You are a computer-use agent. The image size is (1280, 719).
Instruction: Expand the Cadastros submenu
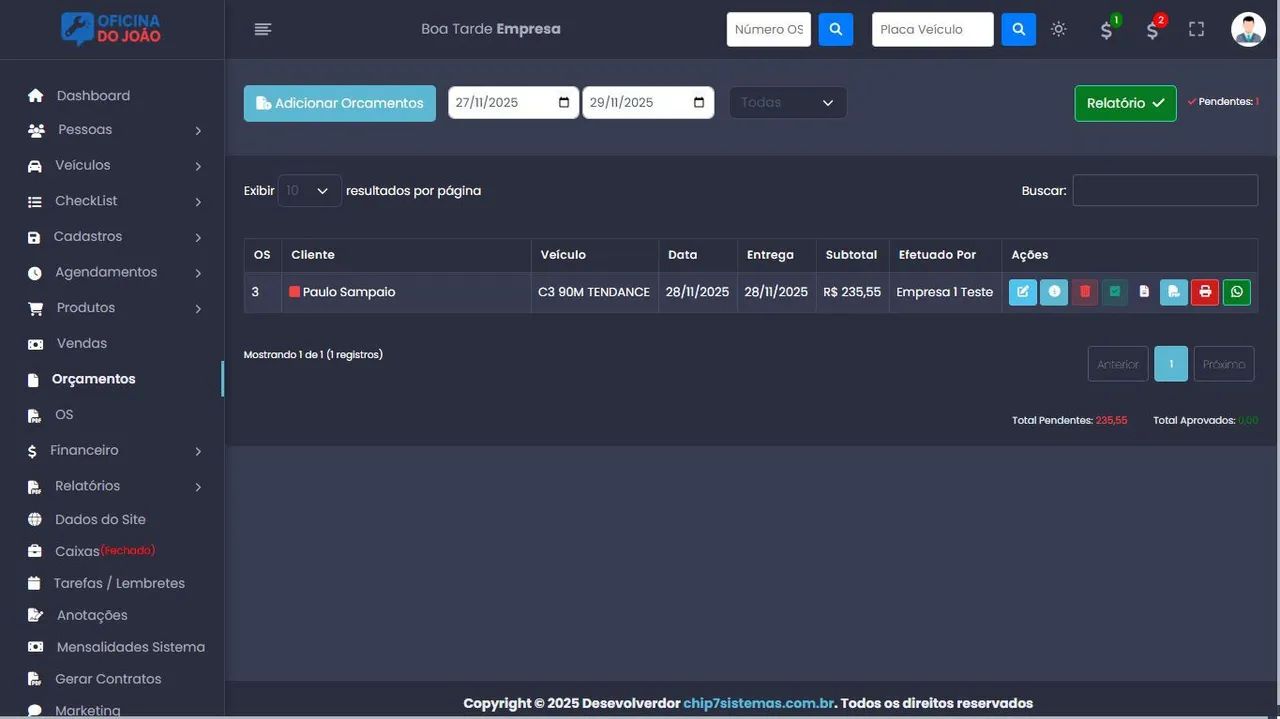198,238
